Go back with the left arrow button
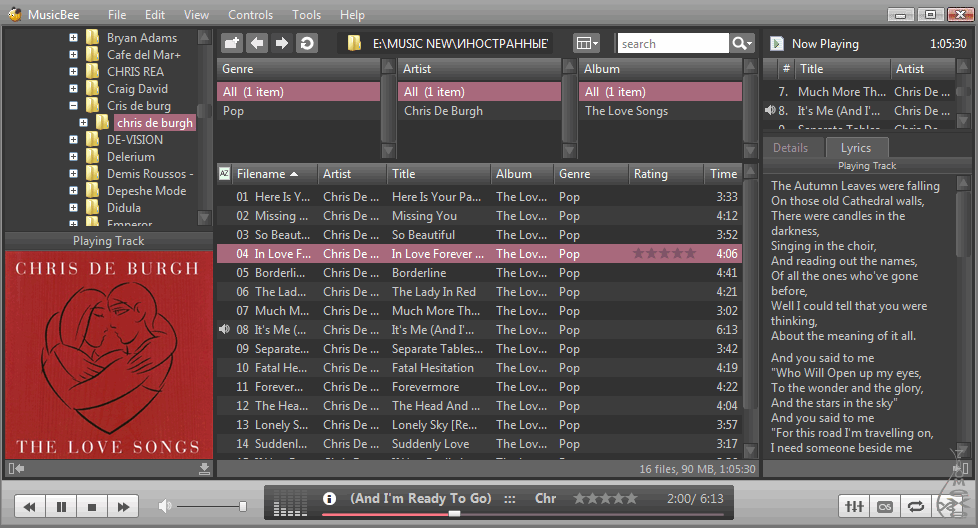 [257, 43]
